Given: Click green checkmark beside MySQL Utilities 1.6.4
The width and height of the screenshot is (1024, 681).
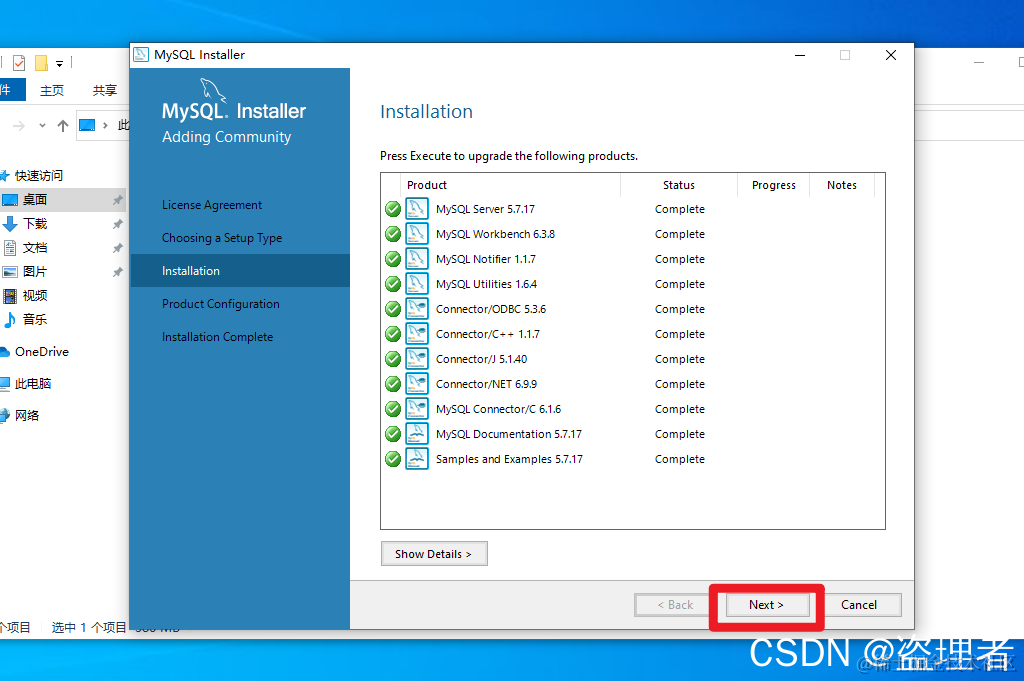Looking at the screenshot, I should coord(392,284).
